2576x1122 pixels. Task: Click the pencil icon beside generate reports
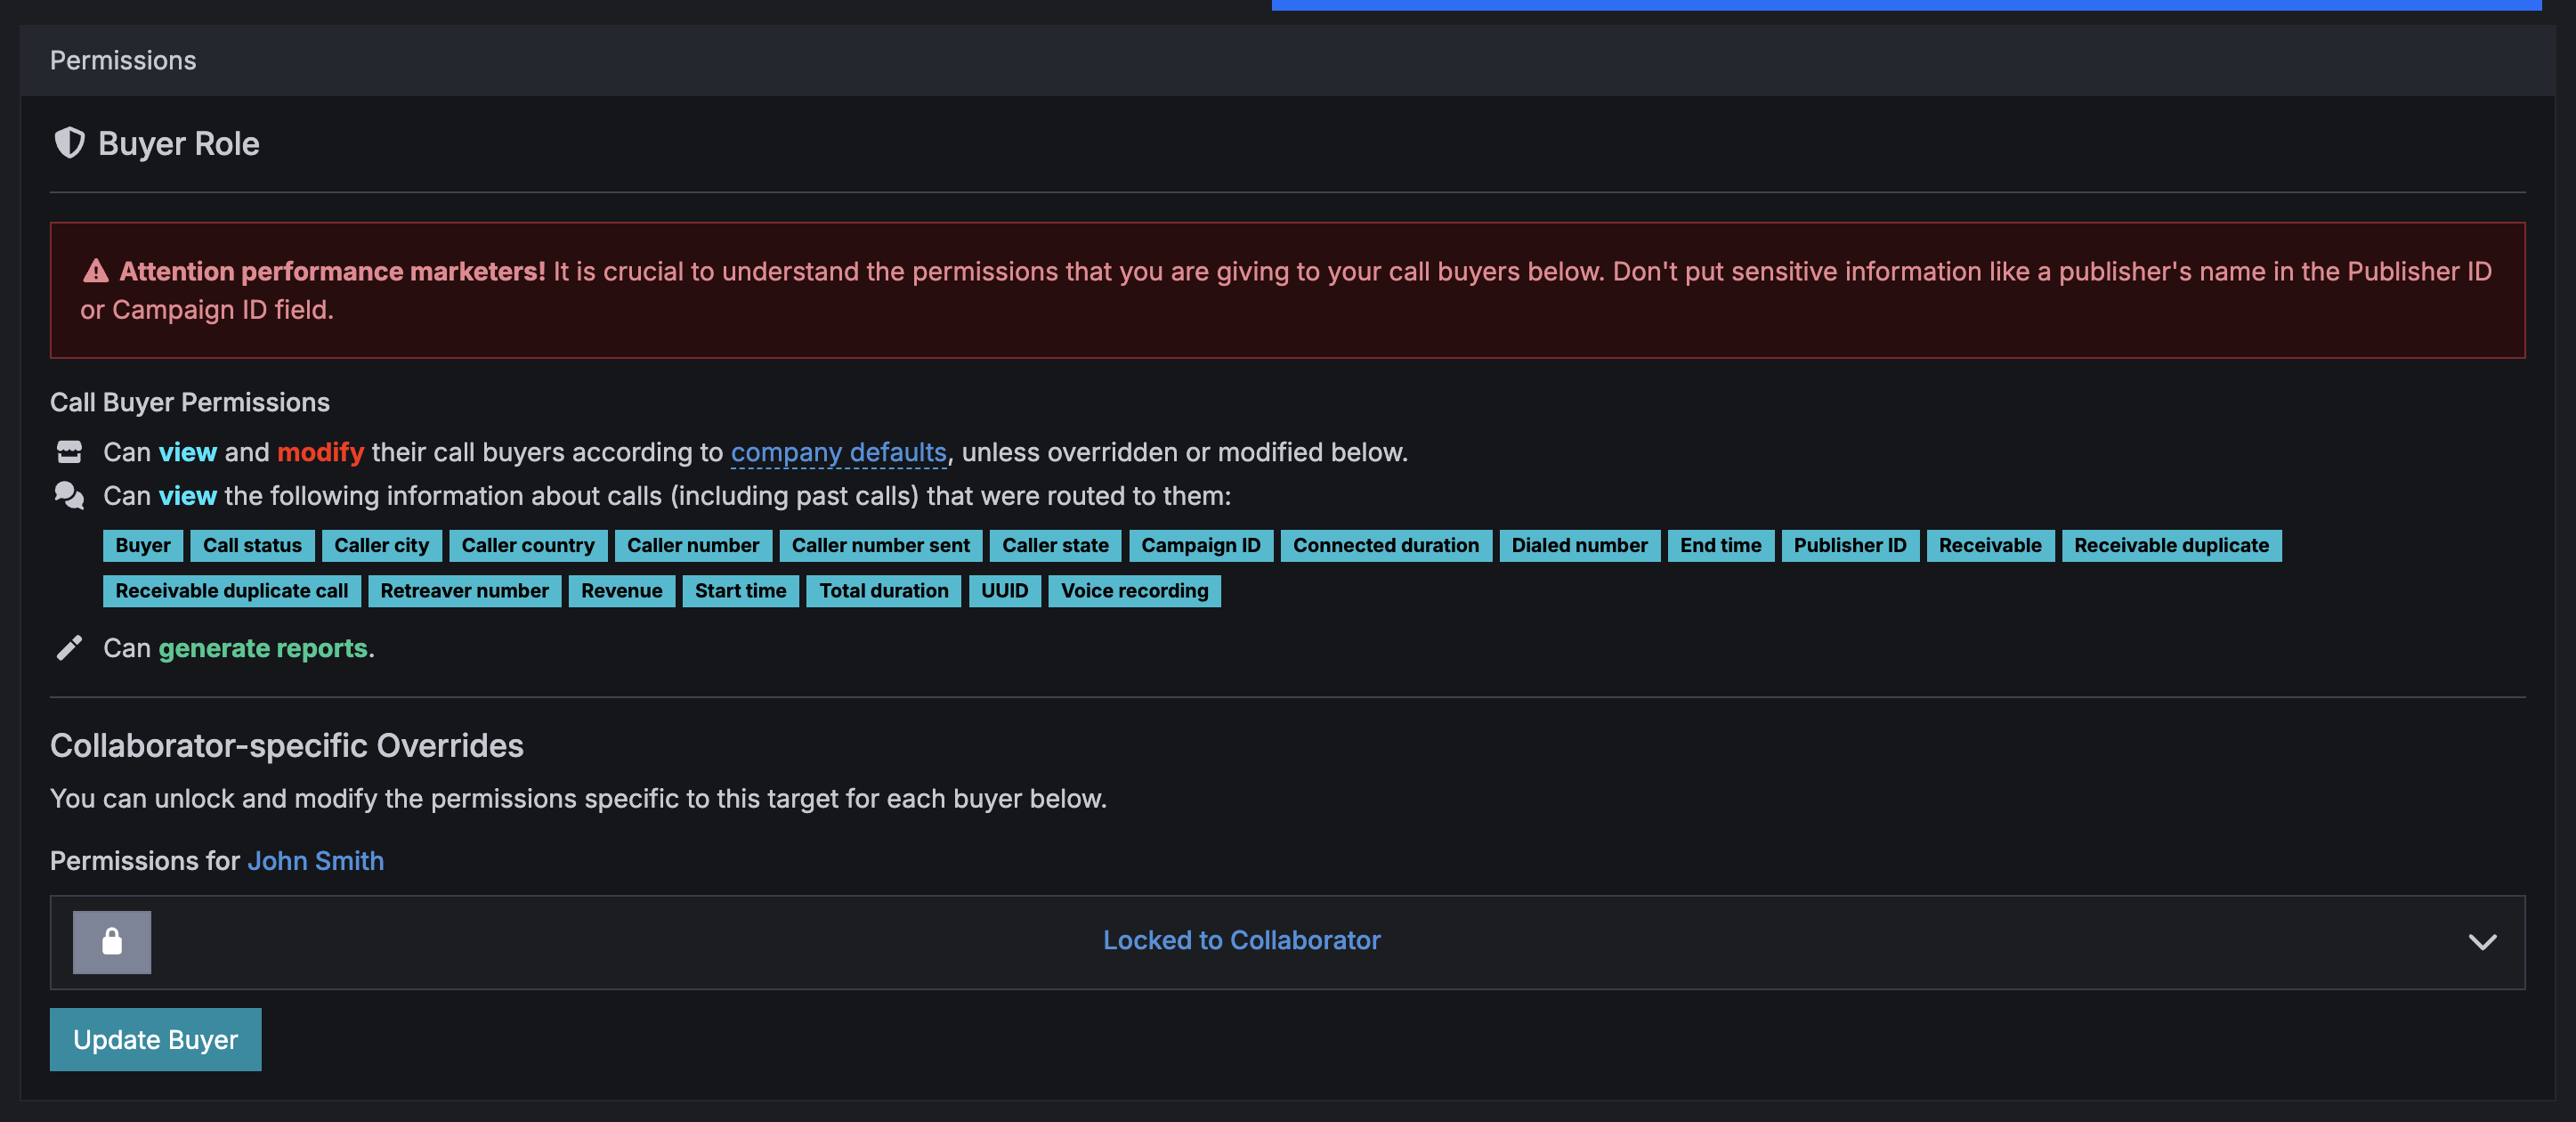coord(69,648)
